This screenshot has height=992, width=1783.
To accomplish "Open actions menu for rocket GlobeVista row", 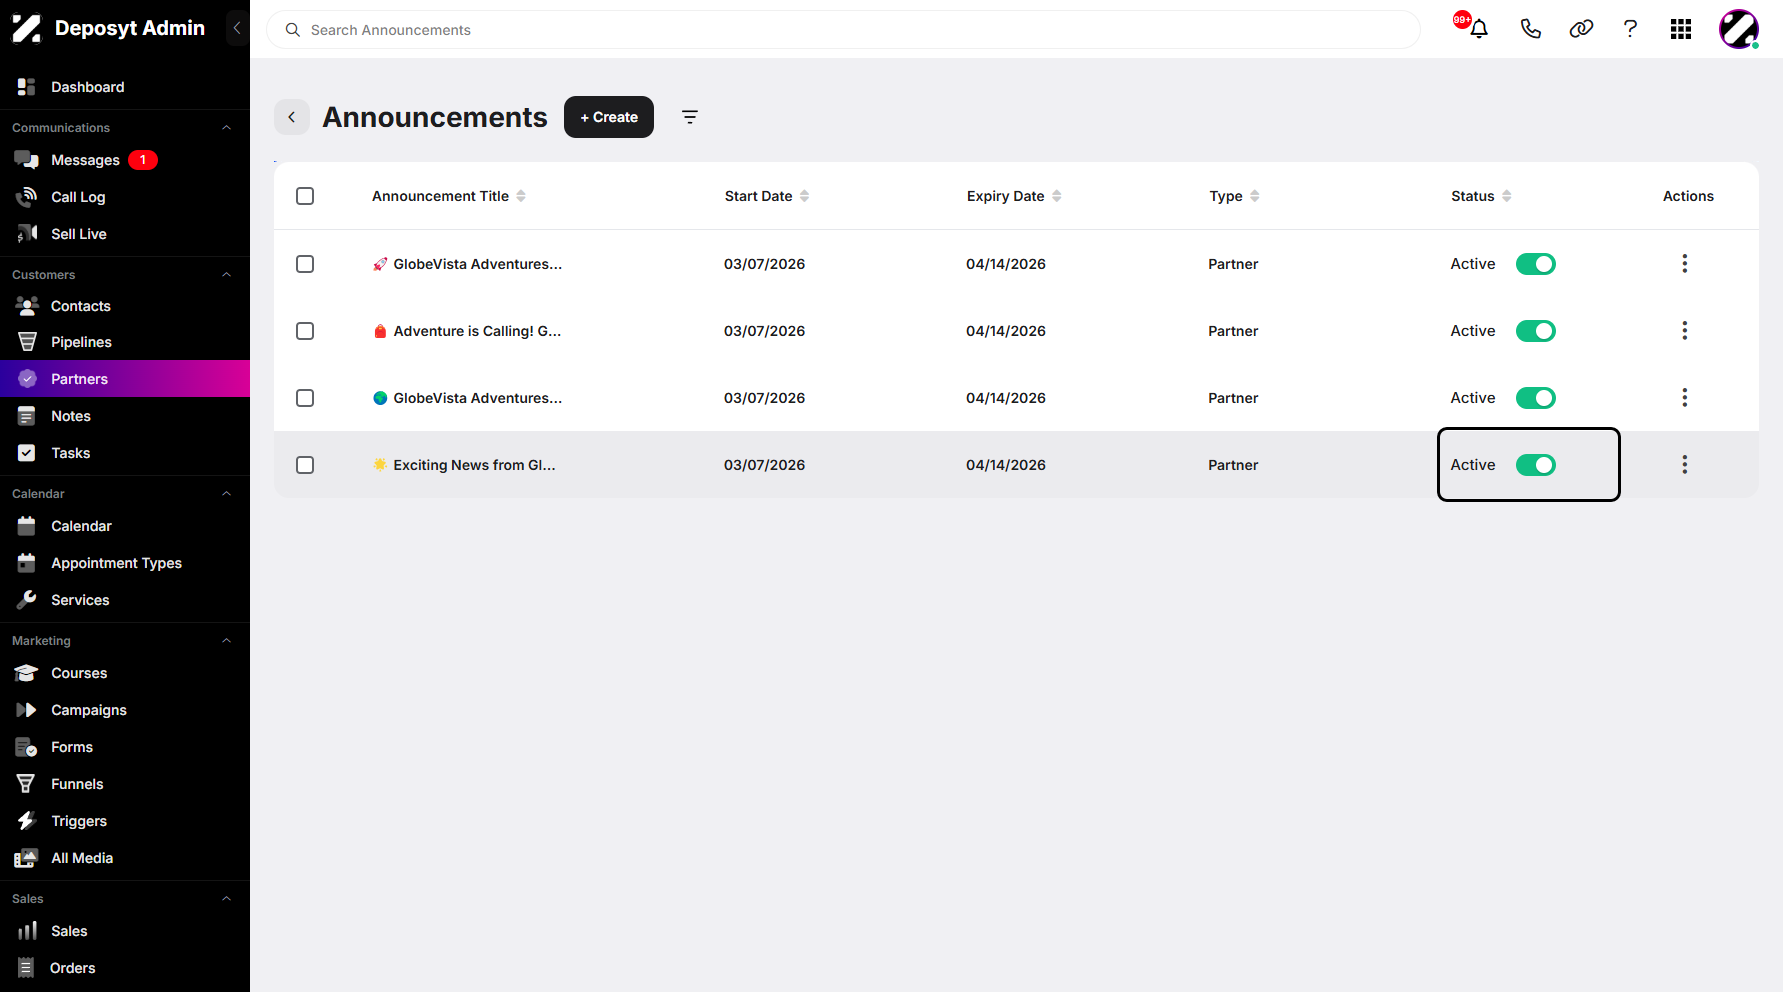I will [x=1685, y=264].
